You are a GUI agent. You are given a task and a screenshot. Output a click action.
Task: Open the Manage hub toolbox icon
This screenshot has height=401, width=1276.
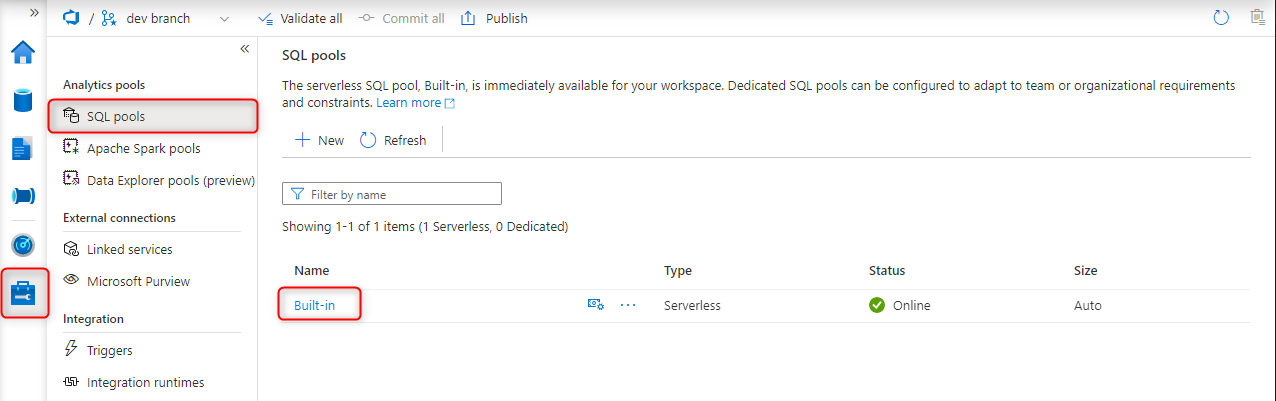click(x=22, y=293)
